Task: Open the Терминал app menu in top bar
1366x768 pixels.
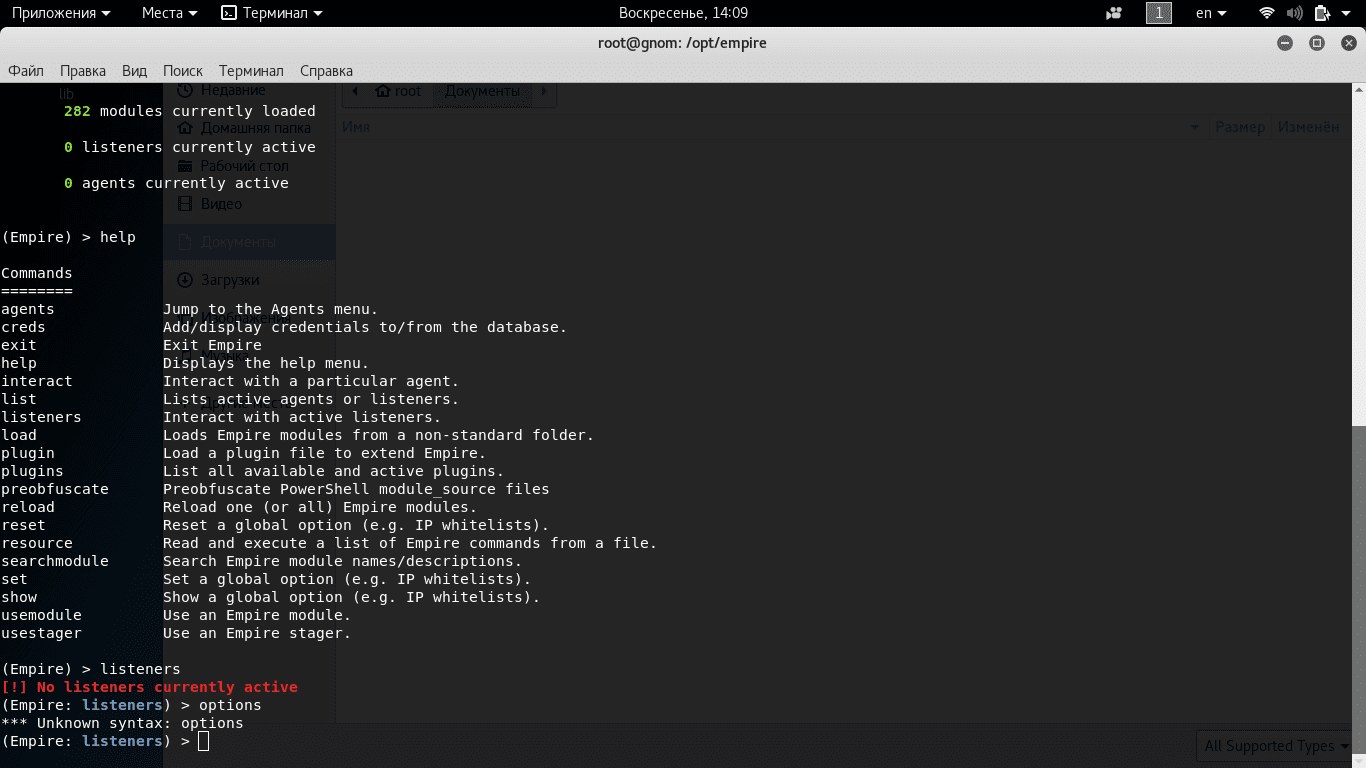Action: (272, 13)
